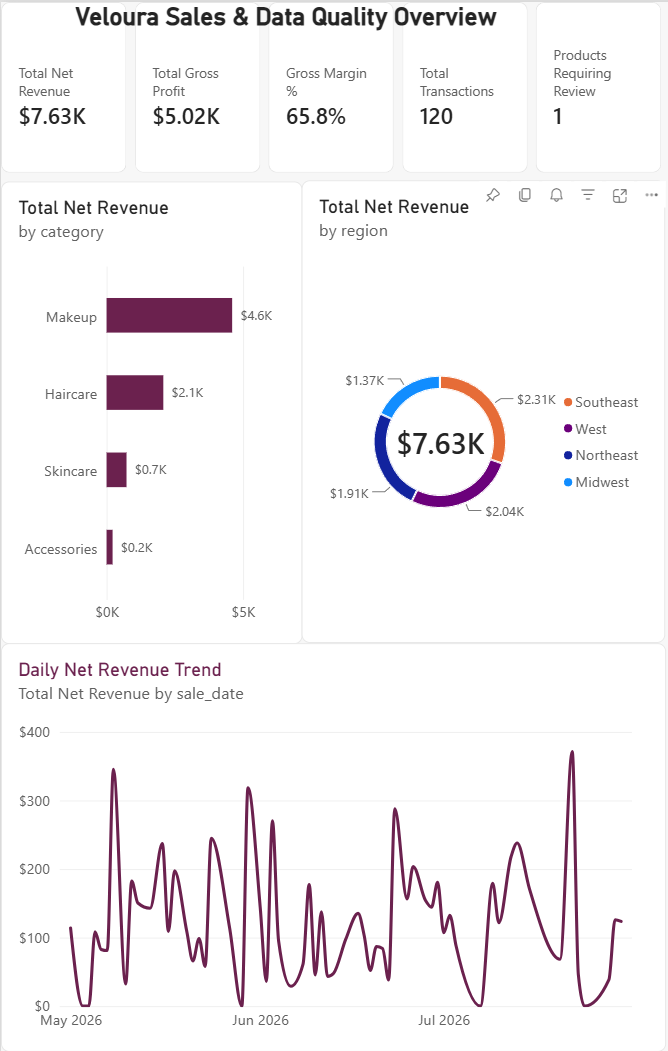Copy the region donut visual

click(525, 195)
